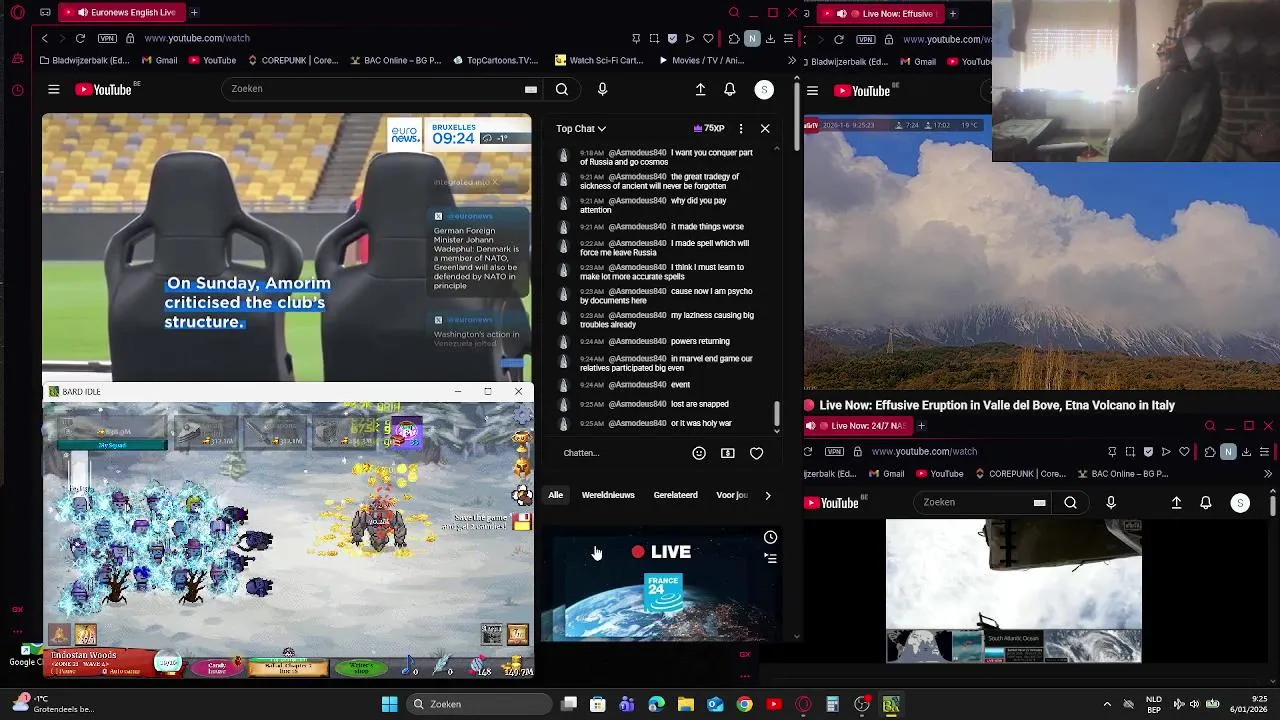Open downloads in Euronews window
1280x720 pixels.
(770, 38)
